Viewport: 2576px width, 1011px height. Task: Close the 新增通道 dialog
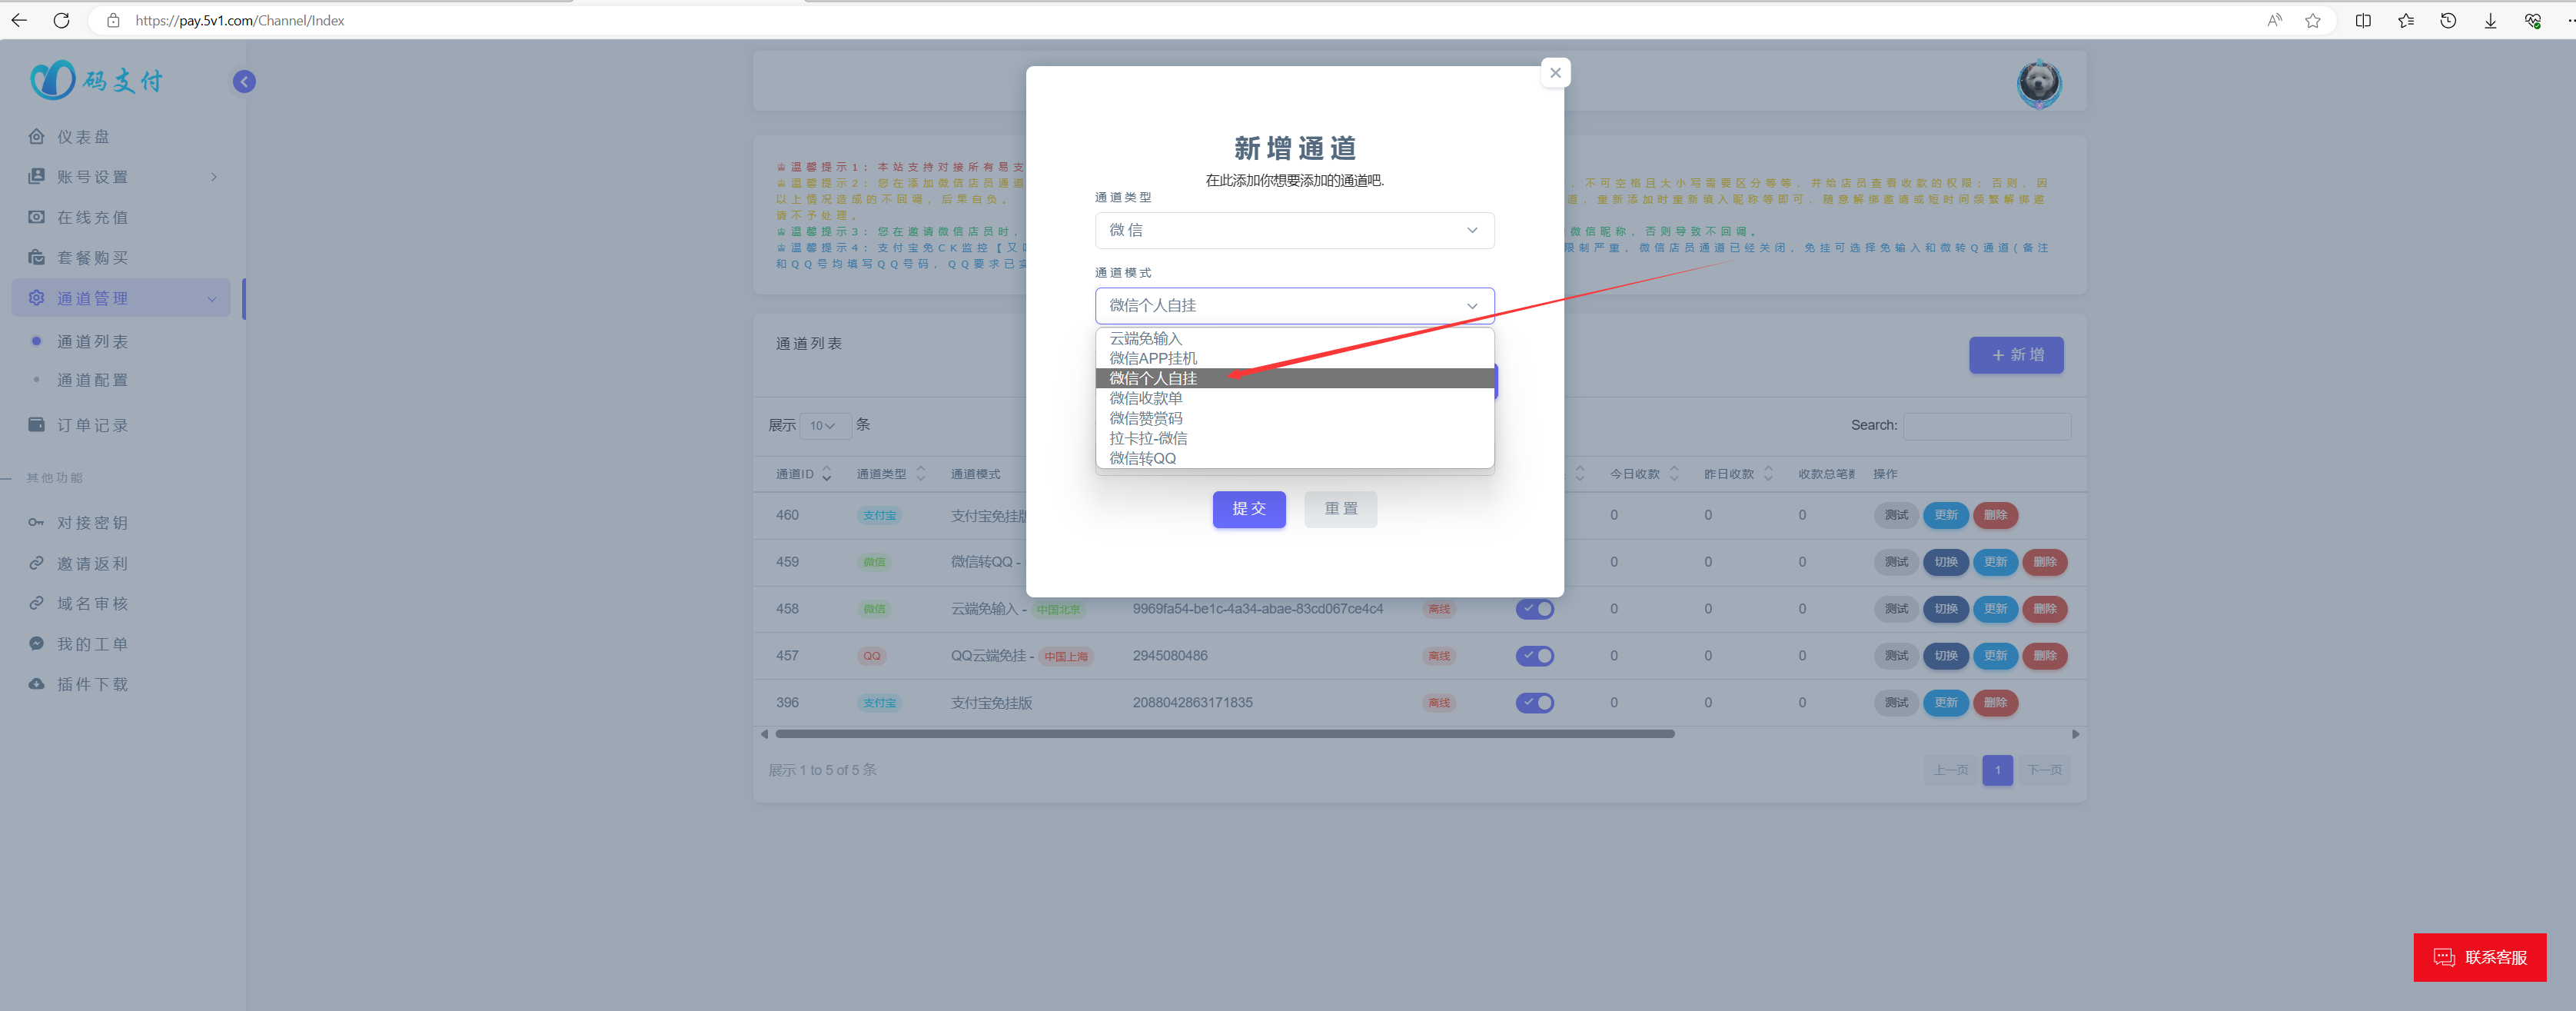pyautogui.click(x=1555, y=73)
